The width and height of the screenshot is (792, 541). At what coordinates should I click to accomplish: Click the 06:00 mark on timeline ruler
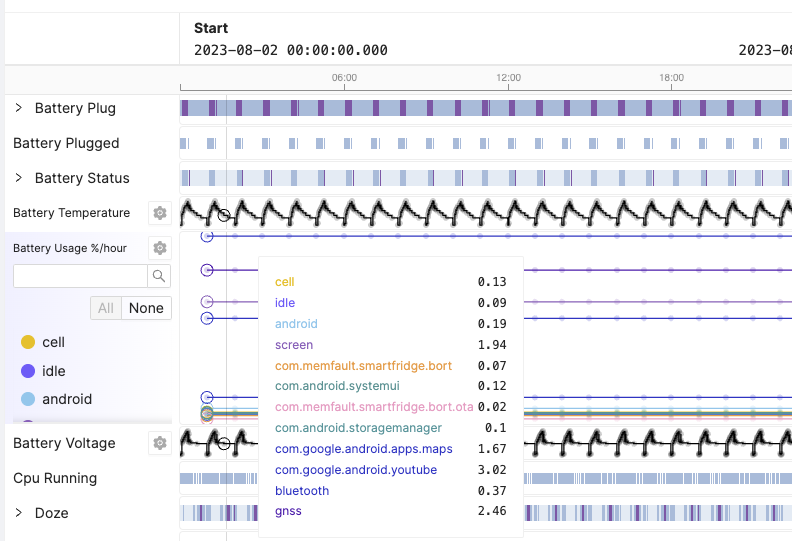[344, 78]
